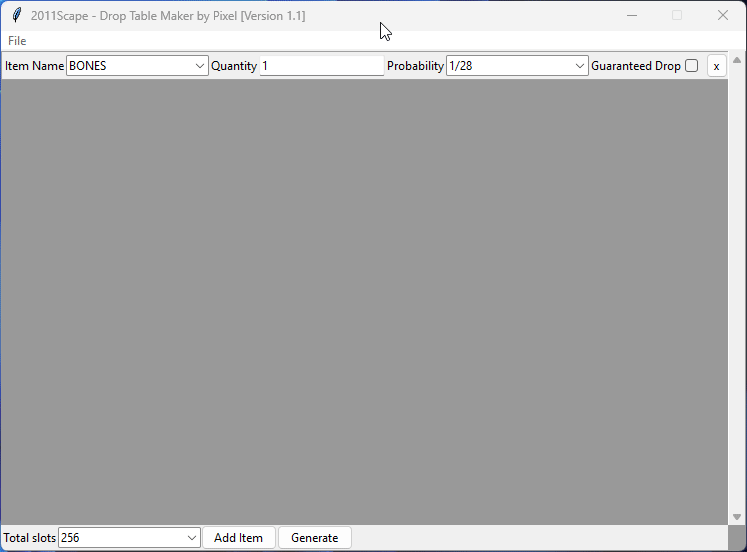The height and width of the screenshot is (552, 747).
Task: Click the scrollbar down arrow
Action: 737,517
